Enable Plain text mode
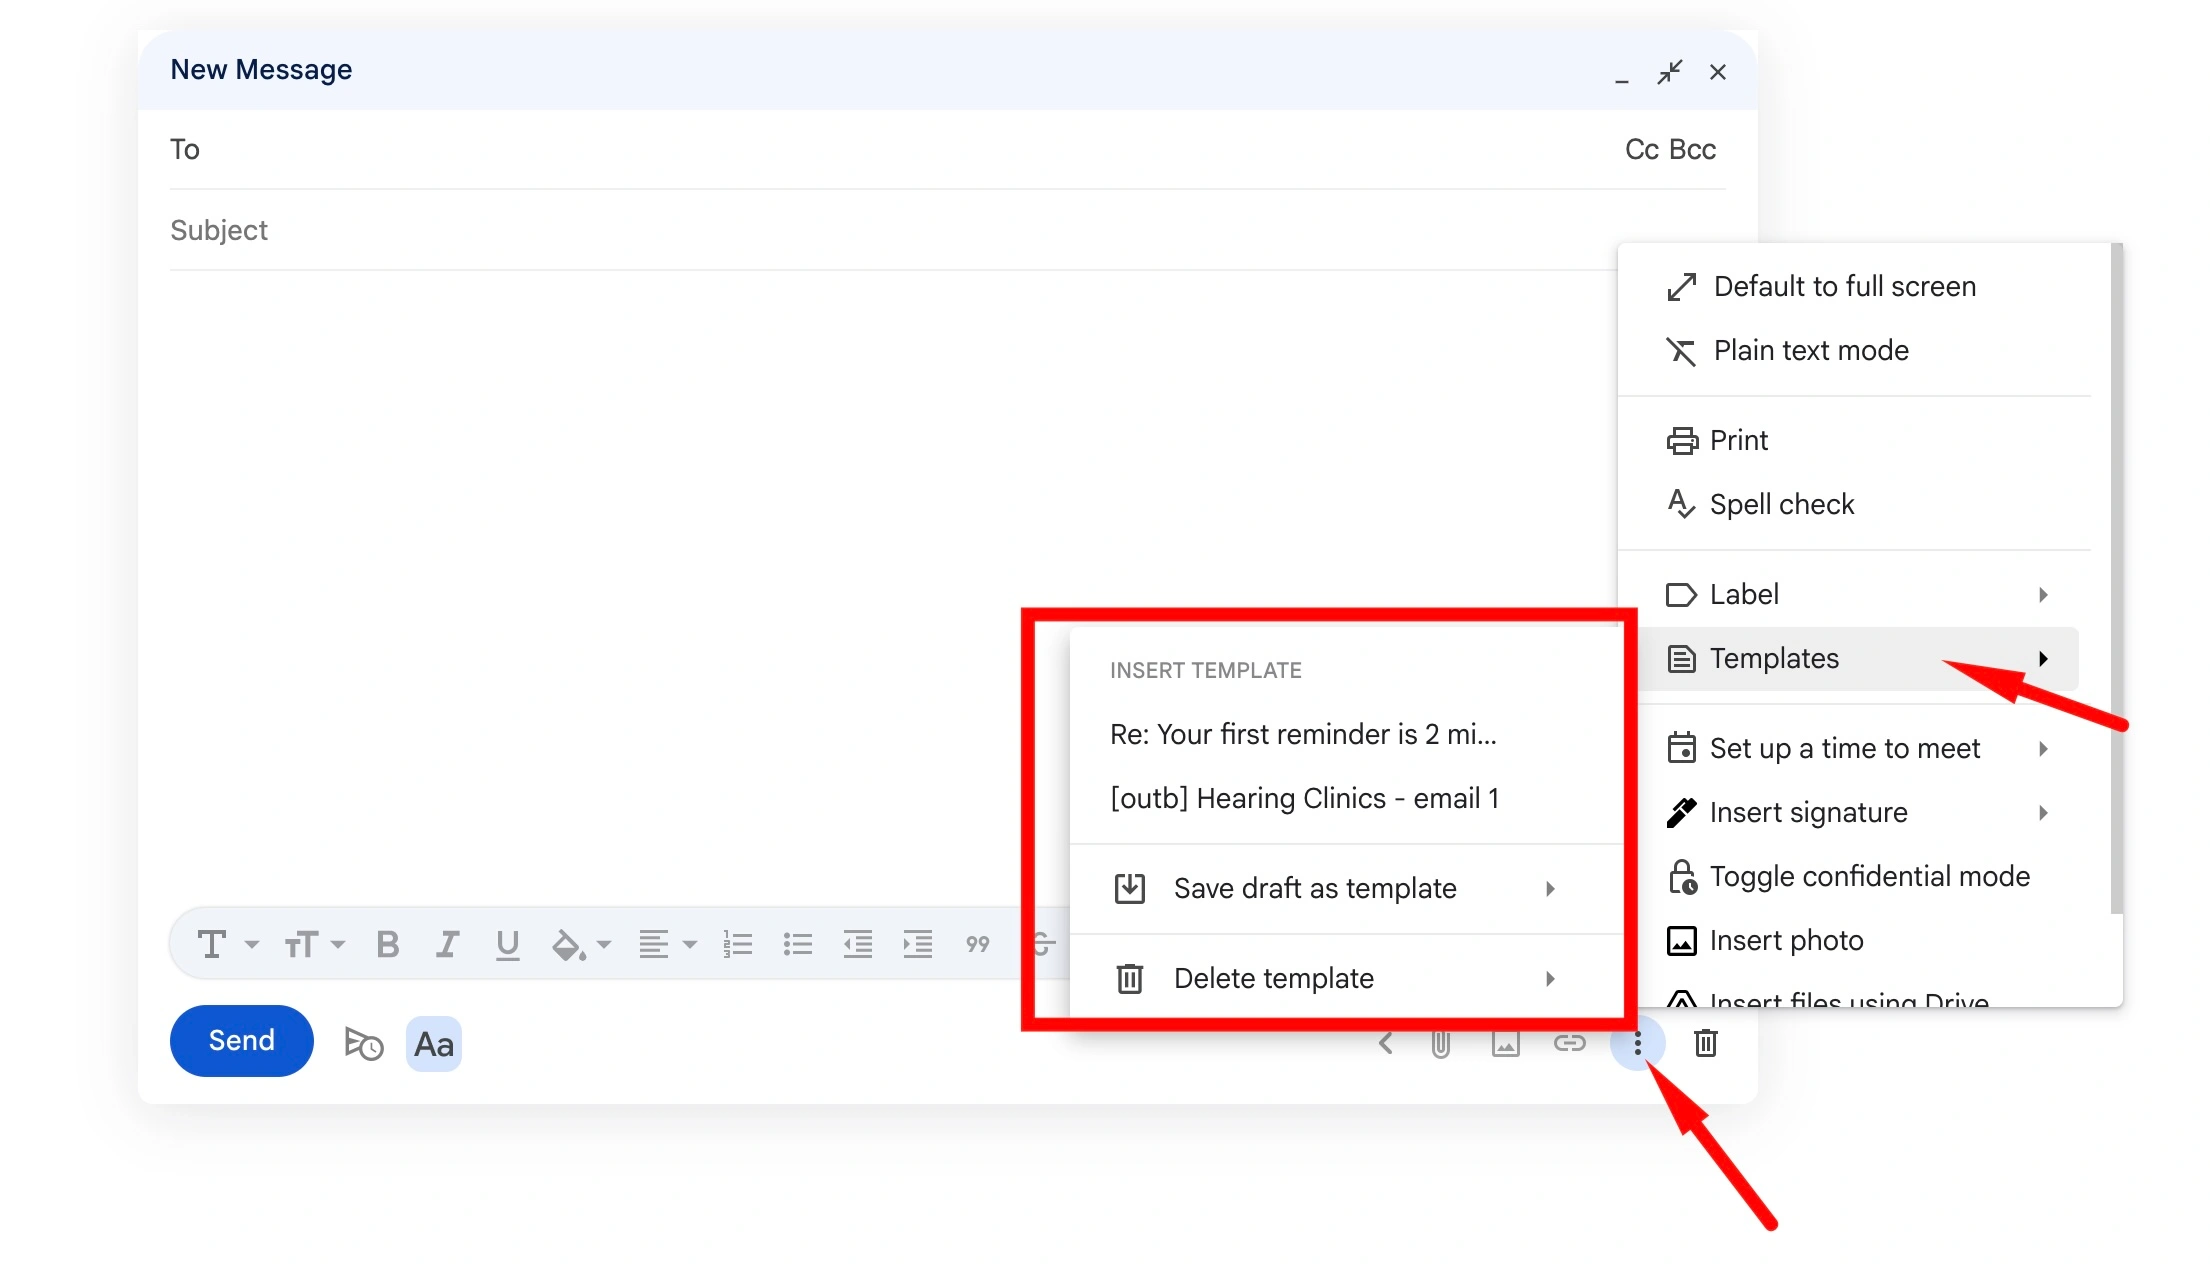The image size is (2210, 1272). pyautogui.click(x=1858, y=350)
